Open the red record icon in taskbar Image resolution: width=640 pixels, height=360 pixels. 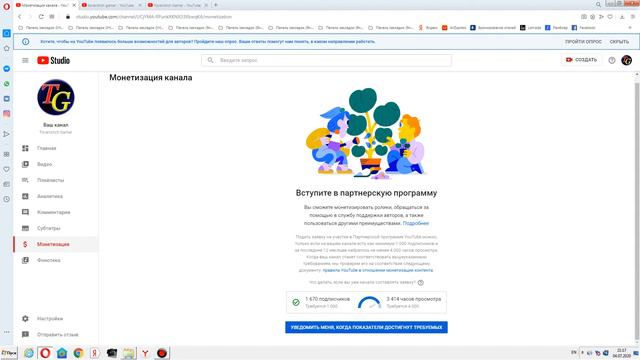point(162,353)
